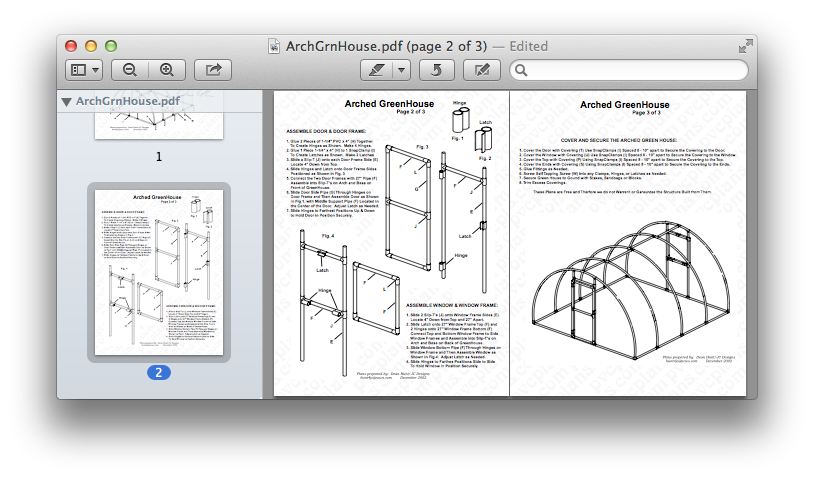The height and width of the screenshot is (478, 814).
Task: Click the zoom in magnifier button
Action: pyautogui.click(x=166, y=70)
